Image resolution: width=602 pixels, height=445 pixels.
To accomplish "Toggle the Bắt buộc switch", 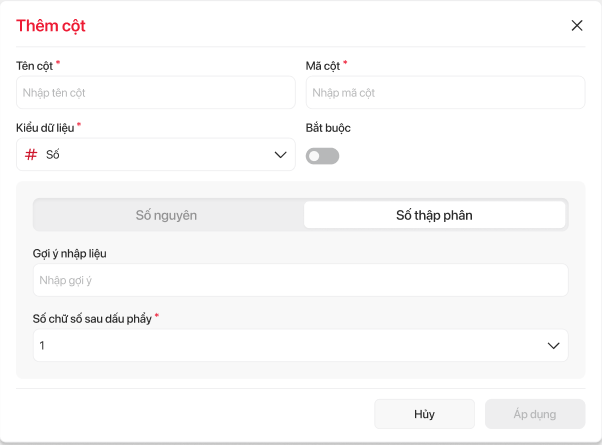I will coord(322,156).
